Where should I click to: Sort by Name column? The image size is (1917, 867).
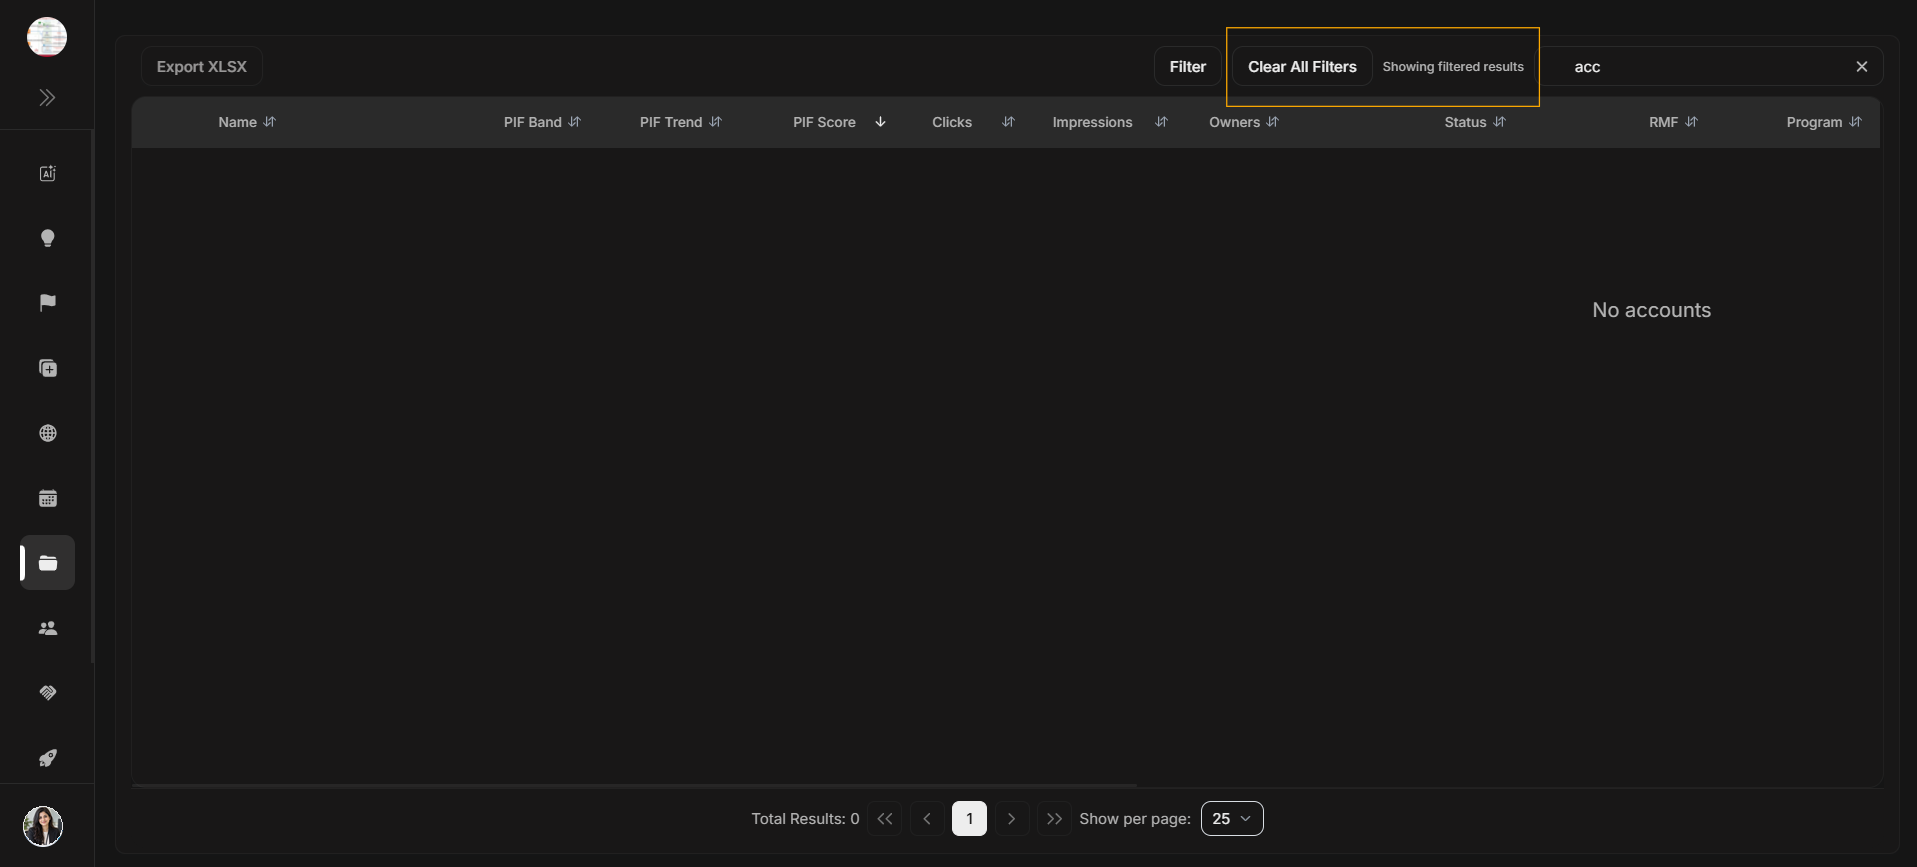(x=269, y=122)
